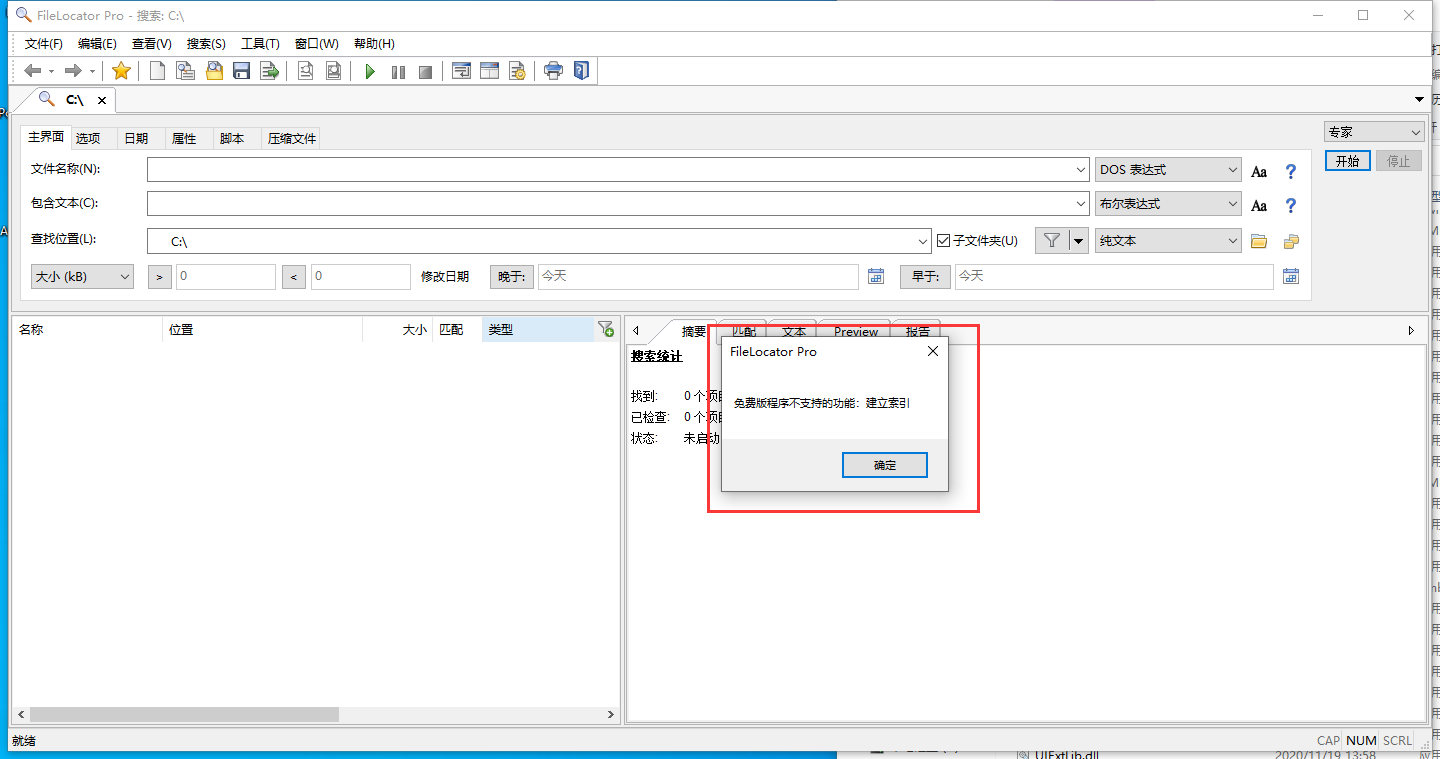This screenshot has width=1440, height=759.
Task: Open the filter options arrow beside funnel
Action: click(x=1078, y=240)
